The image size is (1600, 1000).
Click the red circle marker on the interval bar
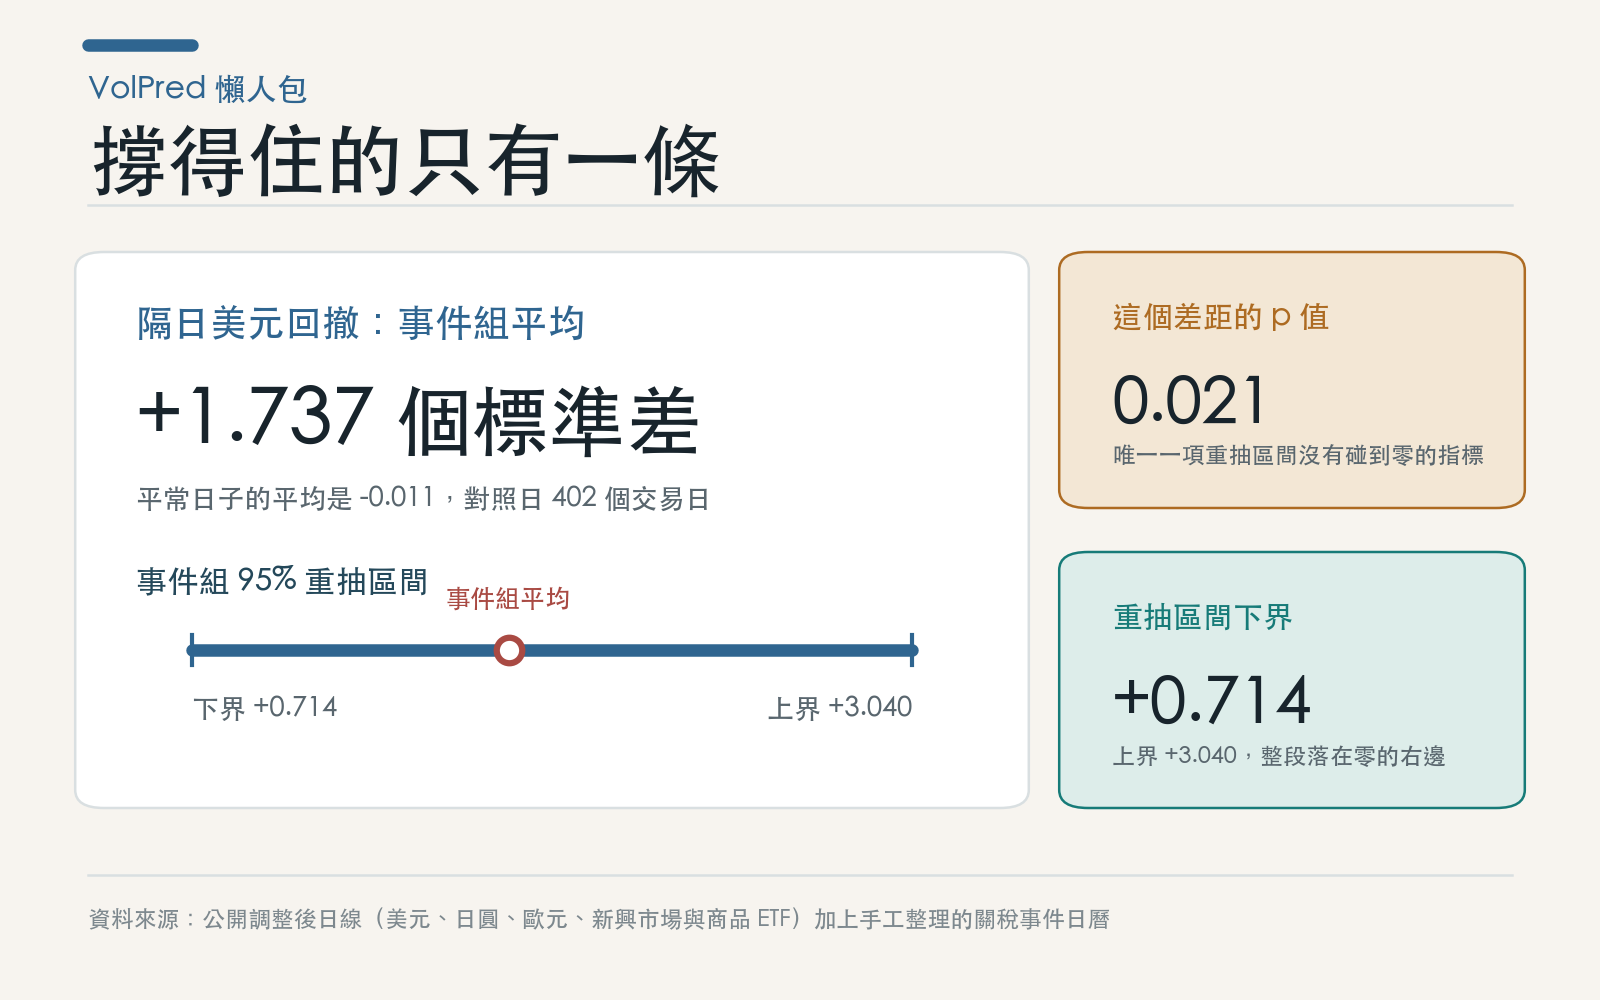(x=509, y=651)
